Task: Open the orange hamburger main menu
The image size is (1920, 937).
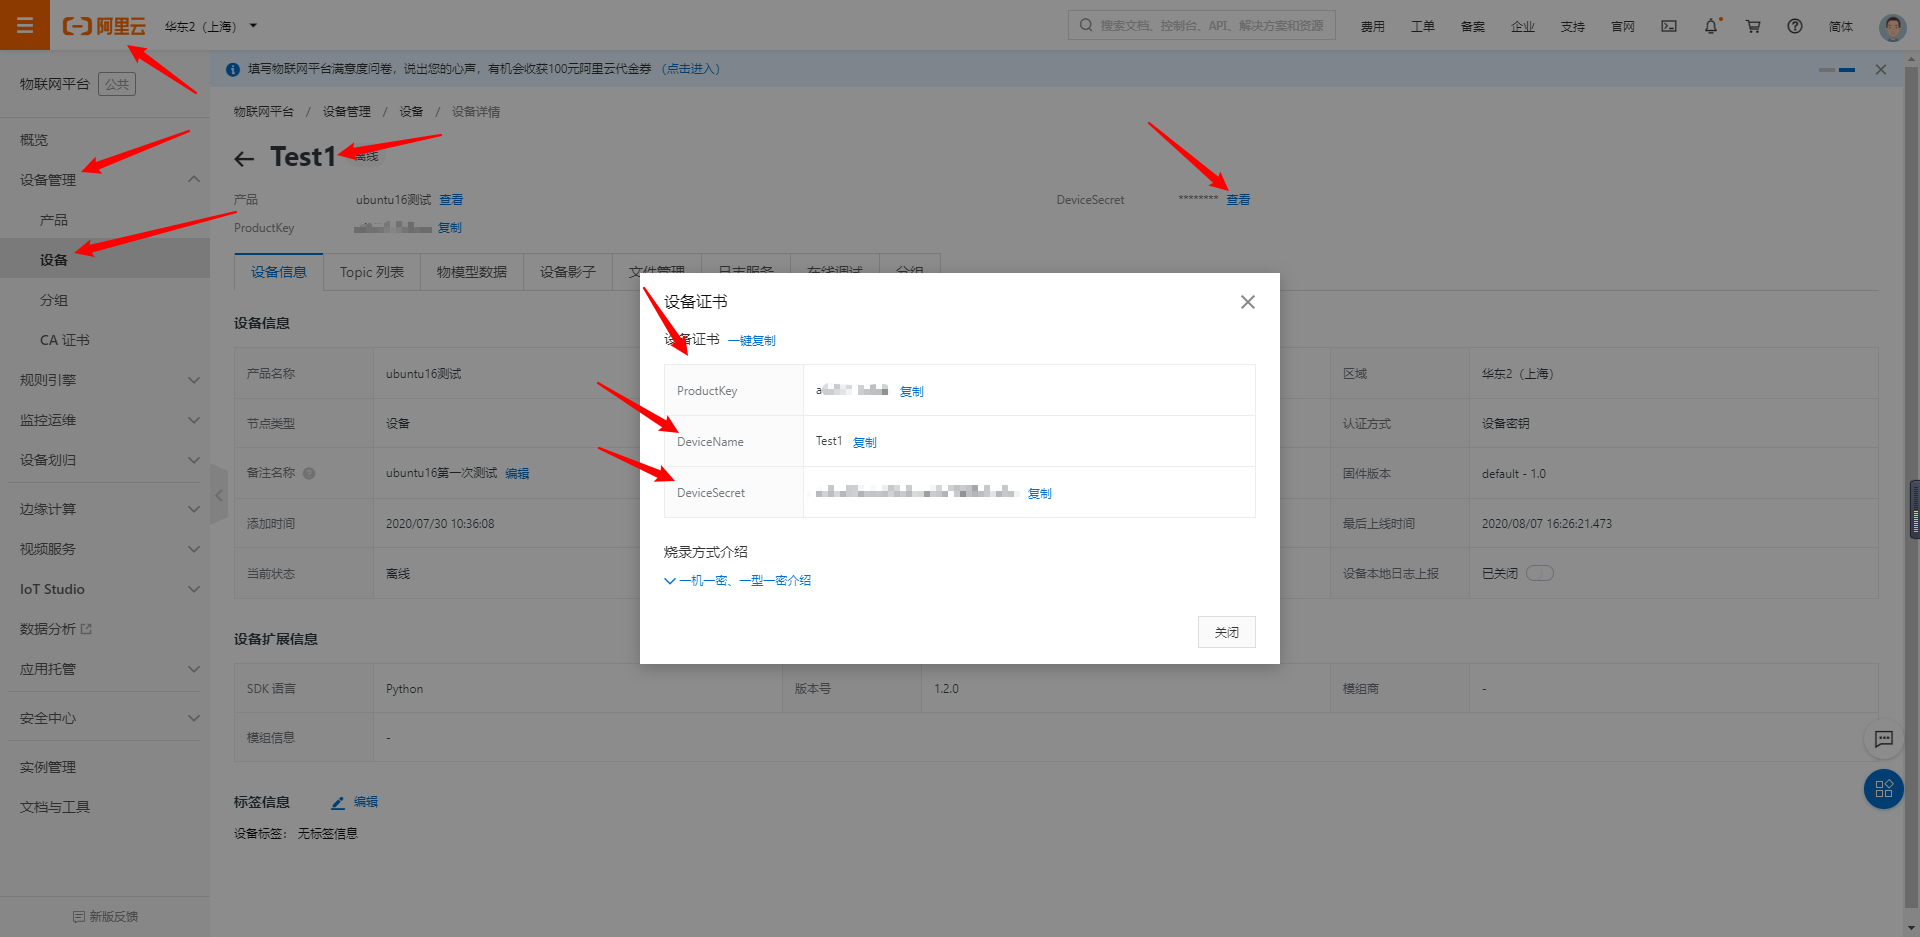Action: (x=25, y=25)
